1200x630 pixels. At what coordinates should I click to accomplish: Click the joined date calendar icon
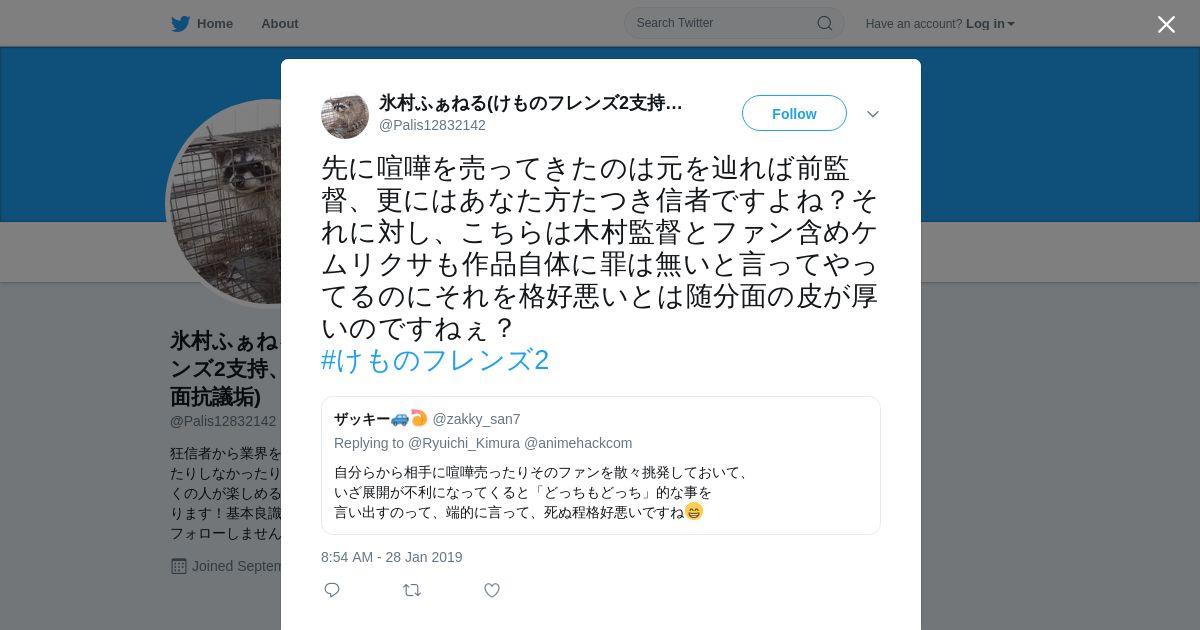coord(179,566)
